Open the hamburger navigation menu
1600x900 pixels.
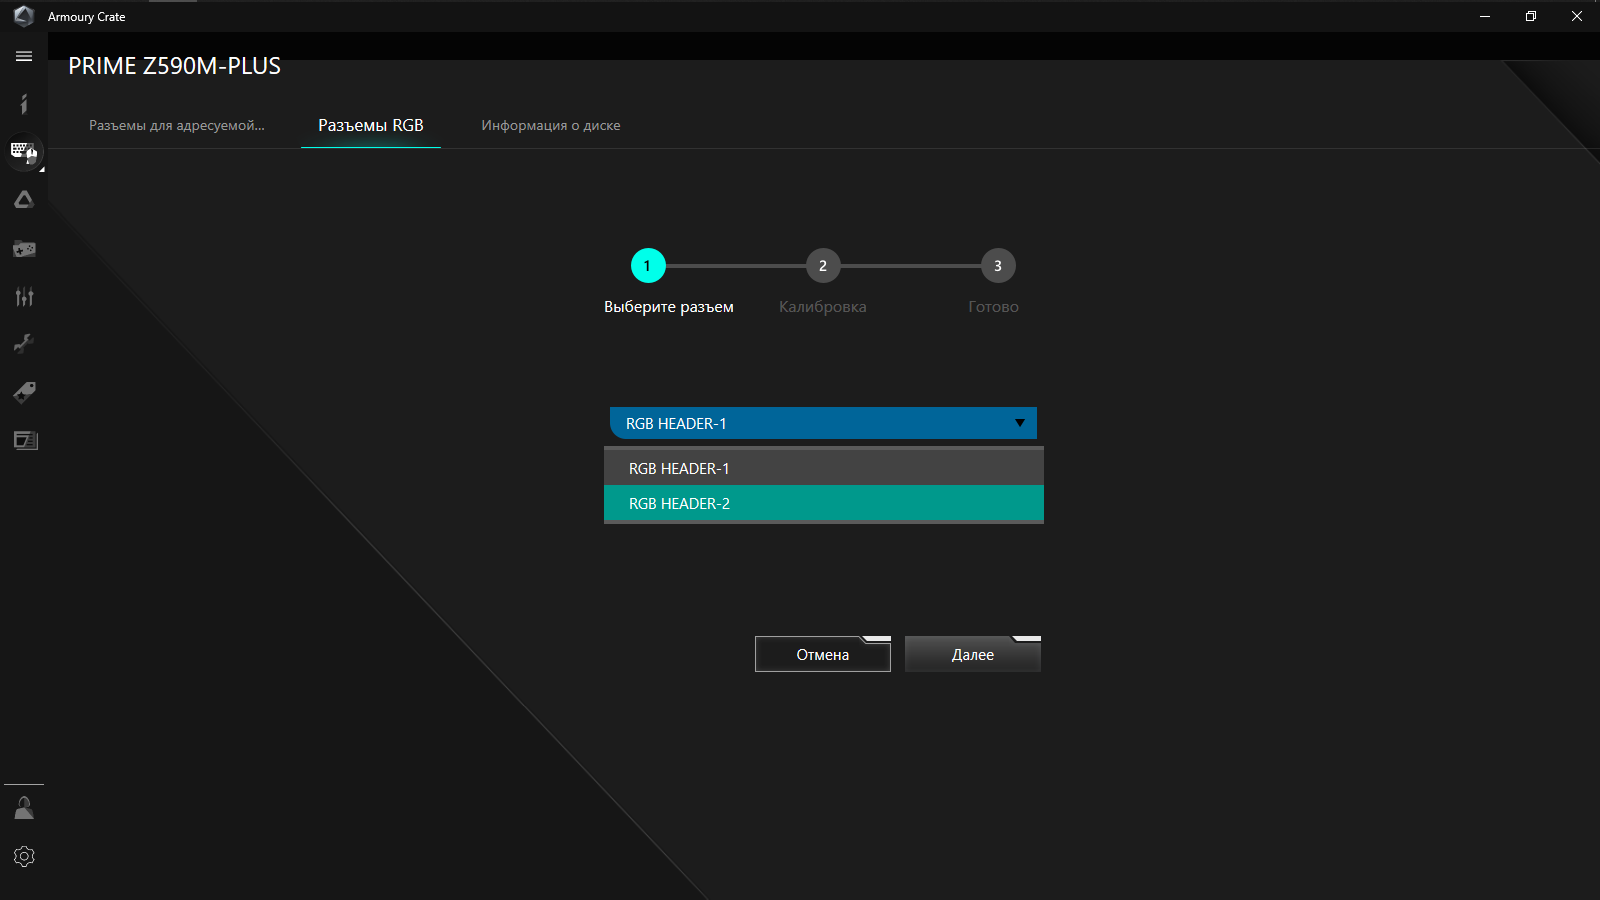coord(24,56)
